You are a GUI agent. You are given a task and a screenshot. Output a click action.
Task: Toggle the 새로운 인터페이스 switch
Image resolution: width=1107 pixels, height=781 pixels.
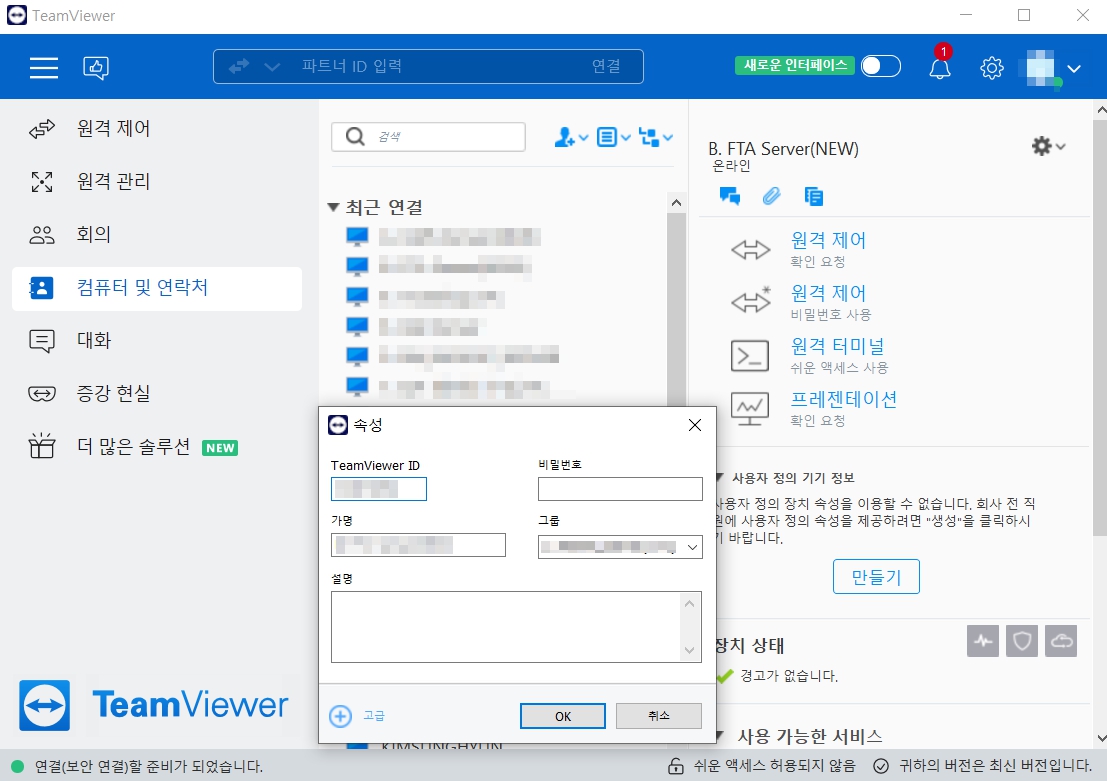click(x=880, y=66)
